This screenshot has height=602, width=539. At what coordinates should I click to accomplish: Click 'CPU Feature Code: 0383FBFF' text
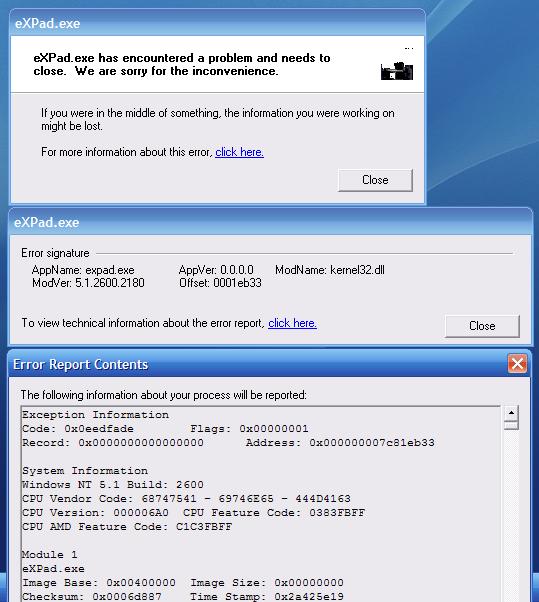coord(274,513)
